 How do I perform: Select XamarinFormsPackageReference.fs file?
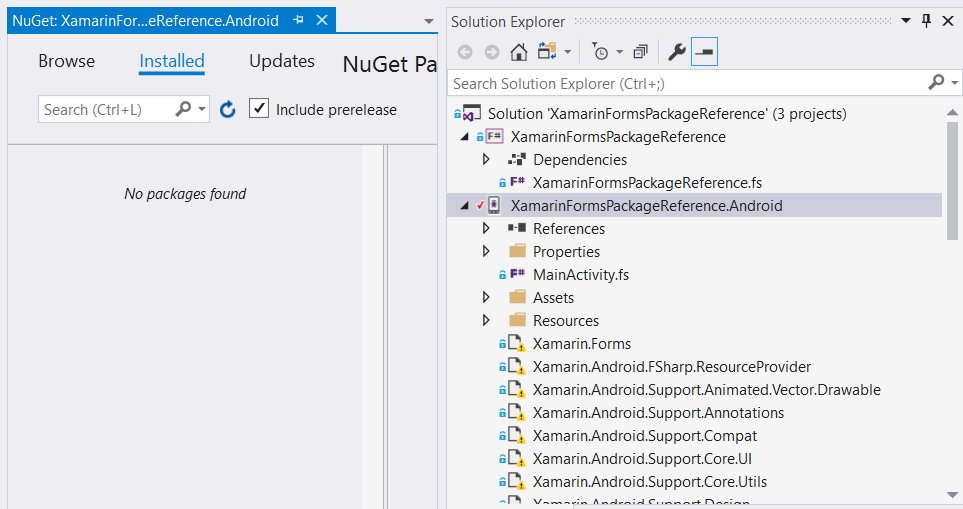point(647,183)
